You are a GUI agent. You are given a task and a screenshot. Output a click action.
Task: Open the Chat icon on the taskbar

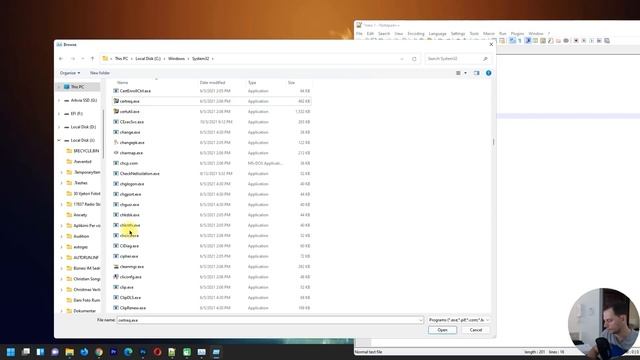pyautogui.click(x=55, y=352)
